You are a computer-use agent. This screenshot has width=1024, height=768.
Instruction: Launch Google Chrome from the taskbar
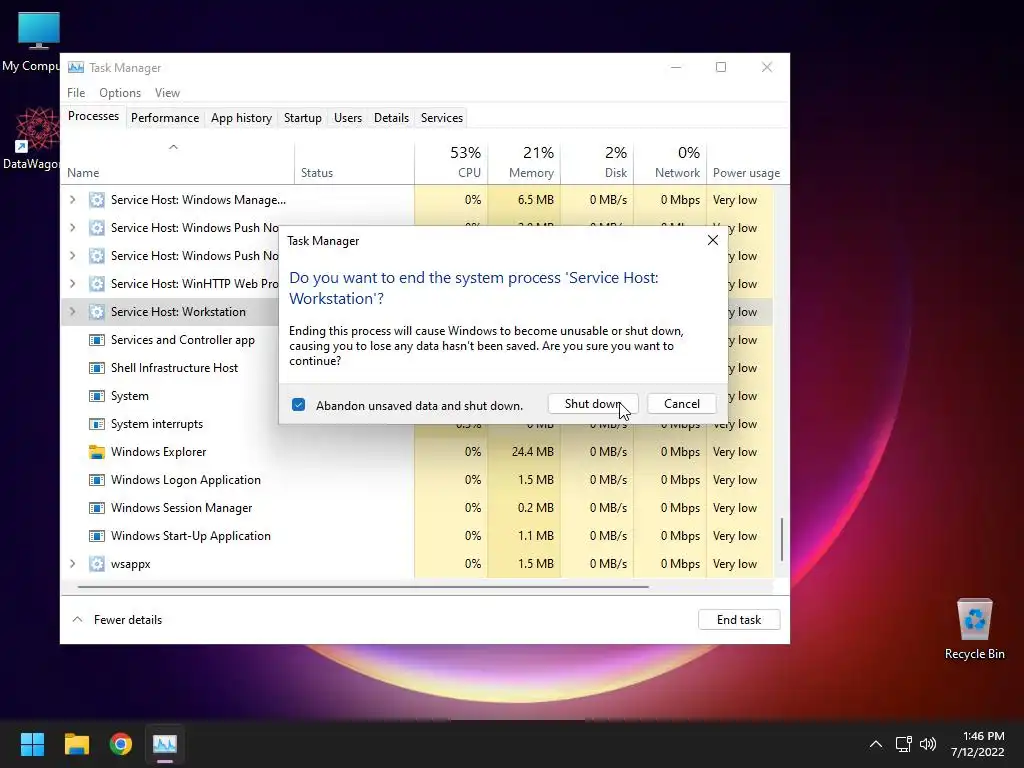pos(121,744)
